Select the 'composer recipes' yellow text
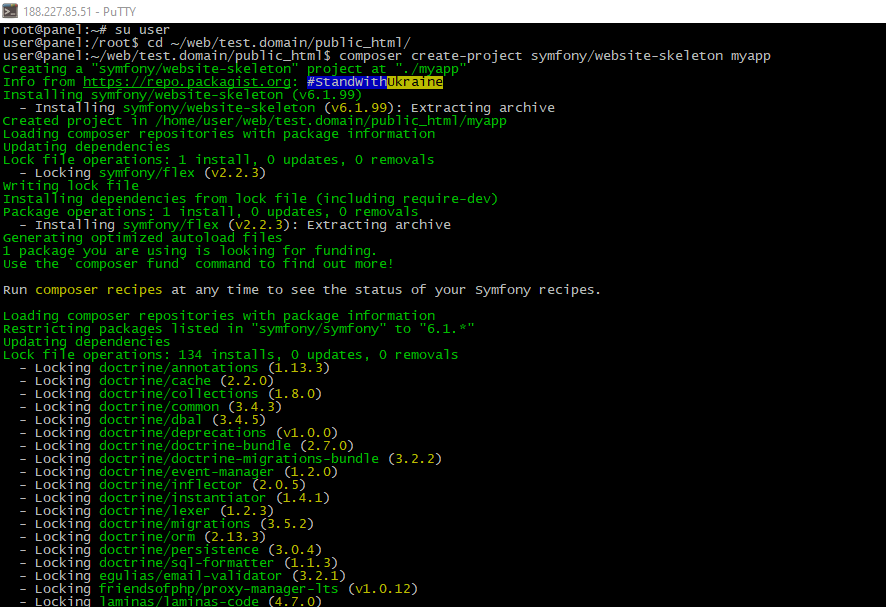 [x=98, y=290]
